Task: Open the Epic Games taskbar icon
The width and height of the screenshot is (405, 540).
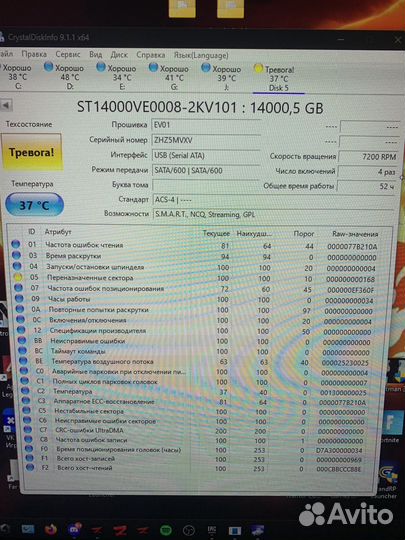Action: coord(212,530)
